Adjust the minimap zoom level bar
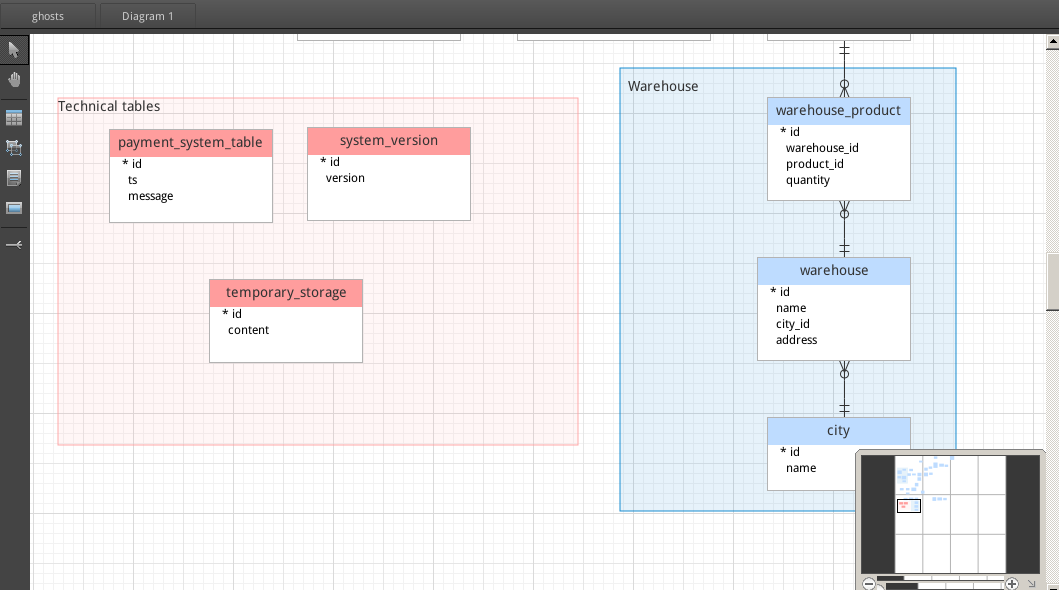The width and height of the screenshot is (1059, 590). pyautogui.click(x=940, y=585)
